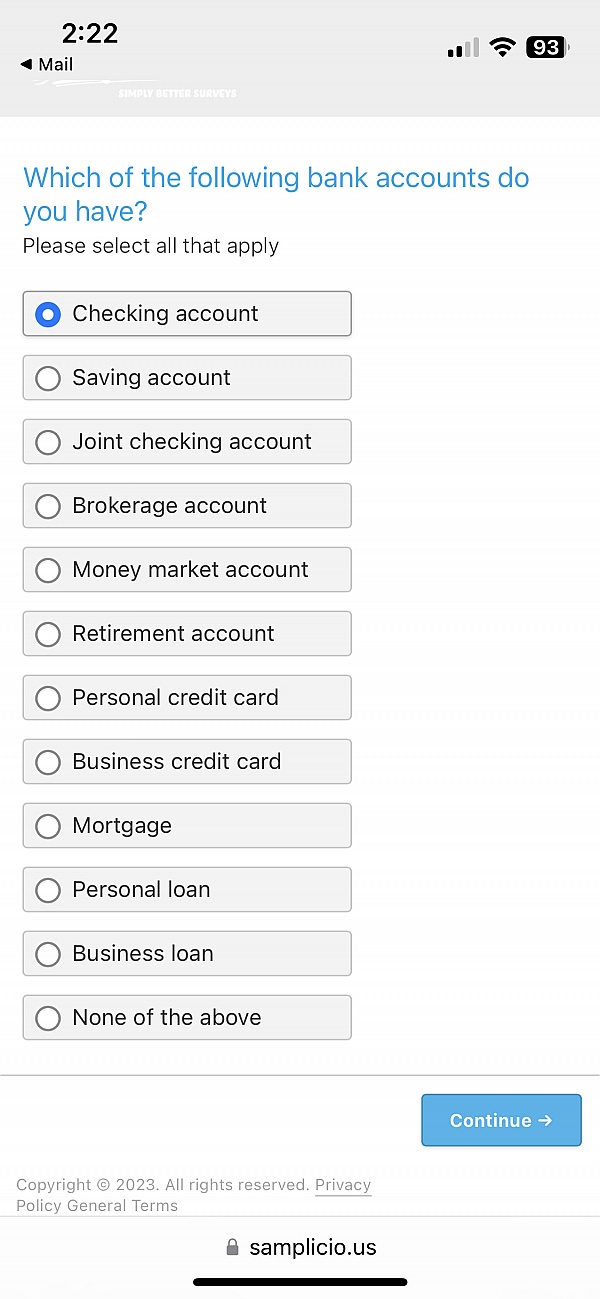Choose Brokerage account
This screenshot has height=1299, width=600.
tap(187, 506)
